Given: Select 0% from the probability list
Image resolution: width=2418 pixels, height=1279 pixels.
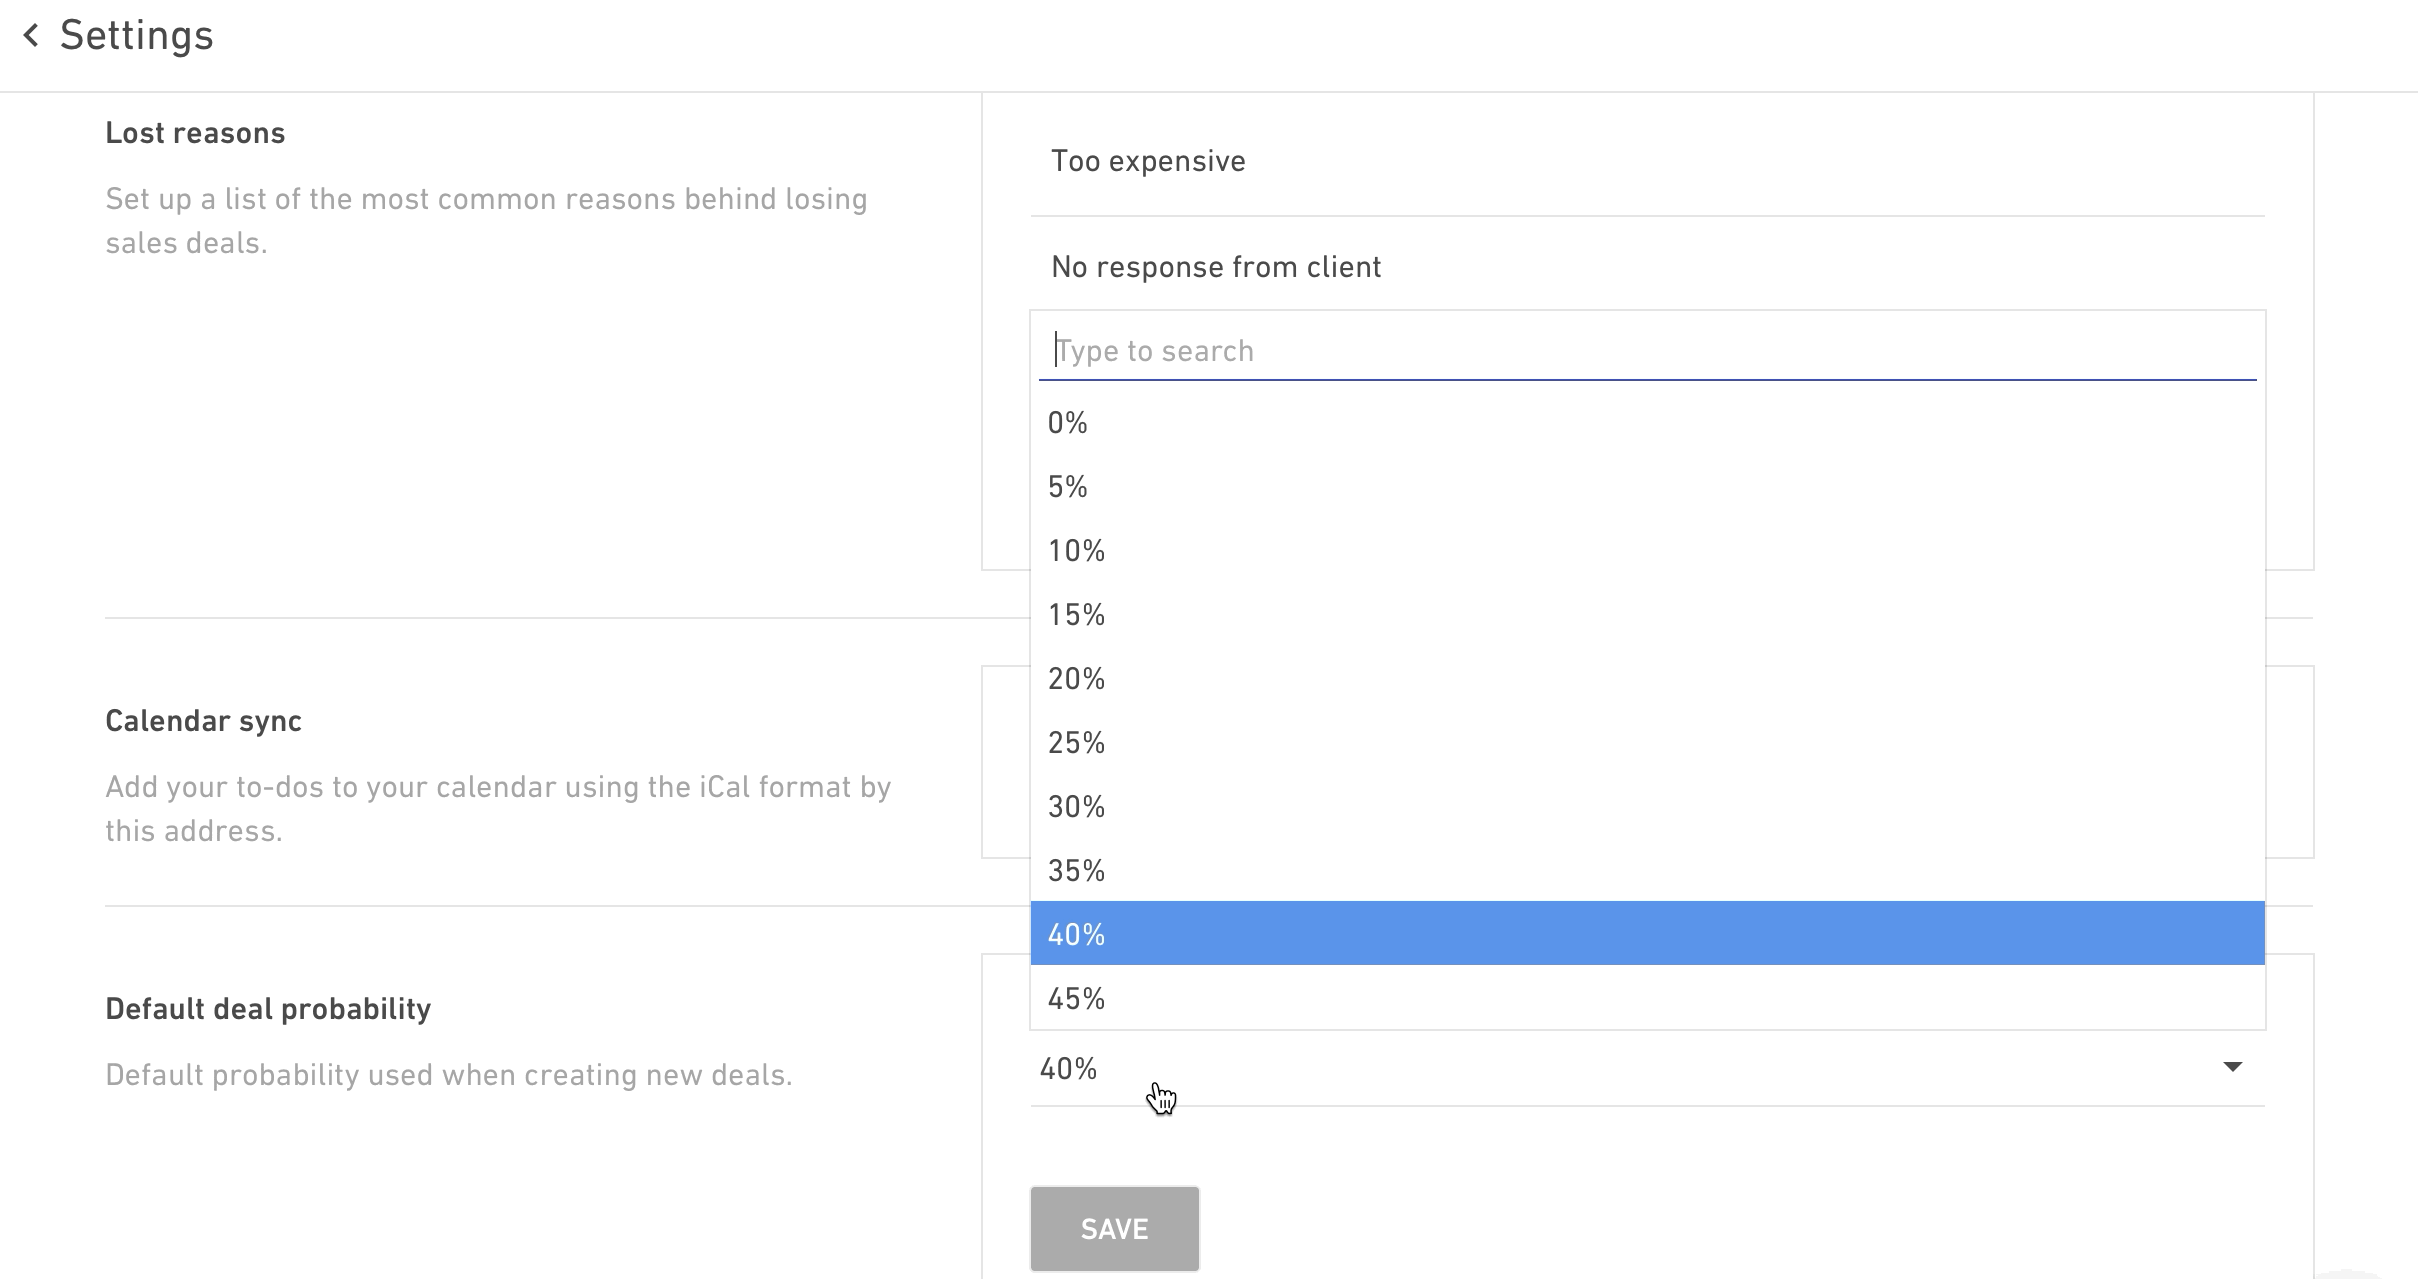Looking at the screenshot, I should (1647, 422).
